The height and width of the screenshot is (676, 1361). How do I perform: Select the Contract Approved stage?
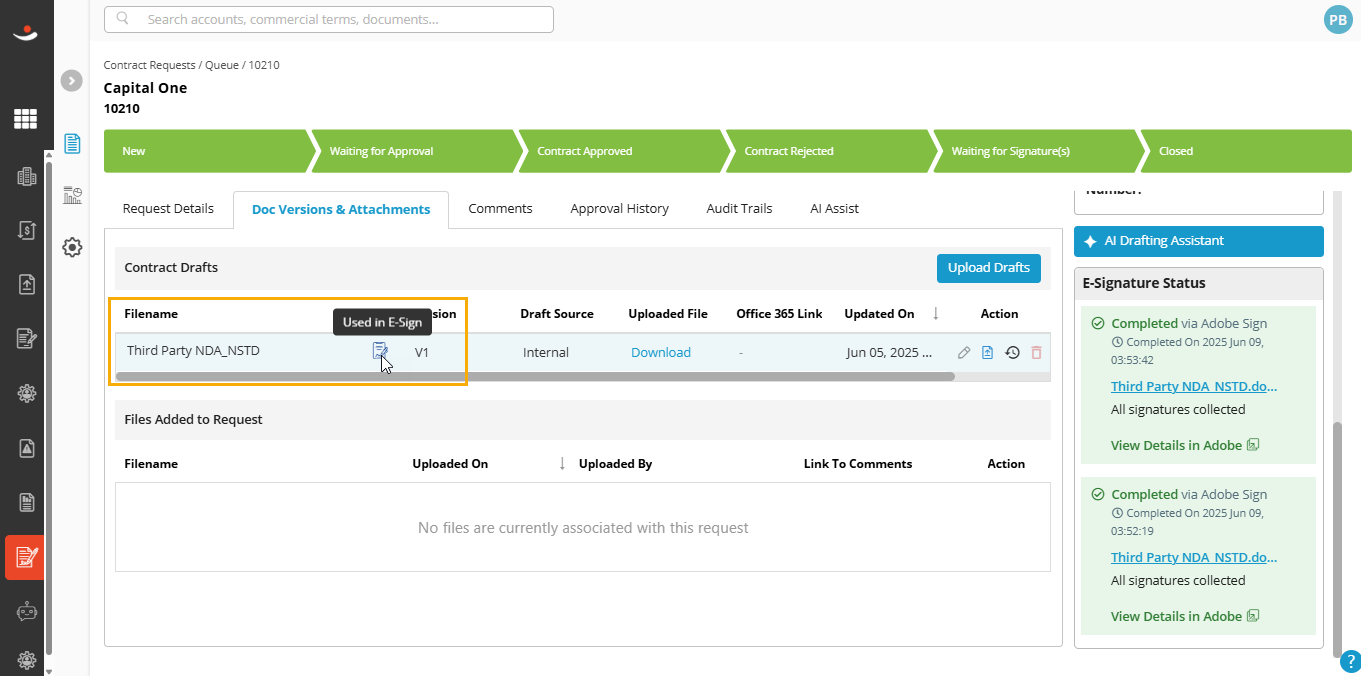click(x=621, y=151)
